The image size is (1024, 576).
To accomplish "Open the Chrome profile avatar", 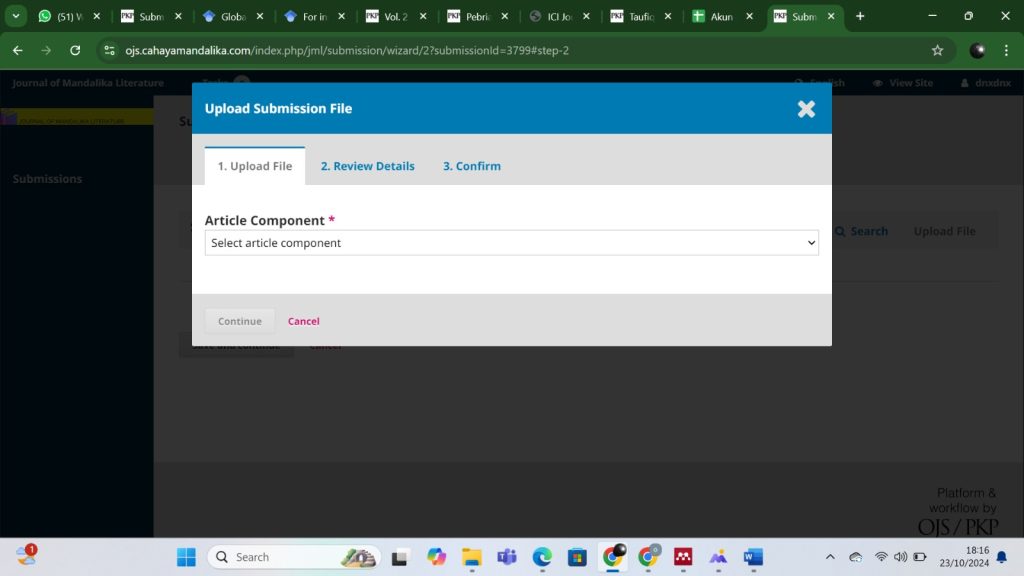I will tap(977, 50).
